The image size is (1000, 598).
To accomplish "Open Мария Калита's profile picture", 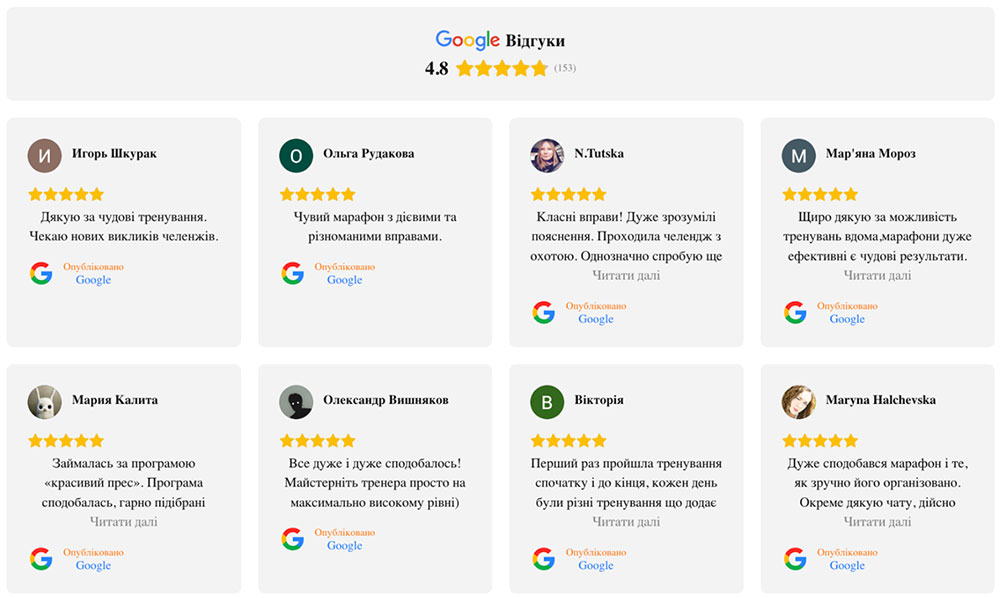I will coord(45,402).
